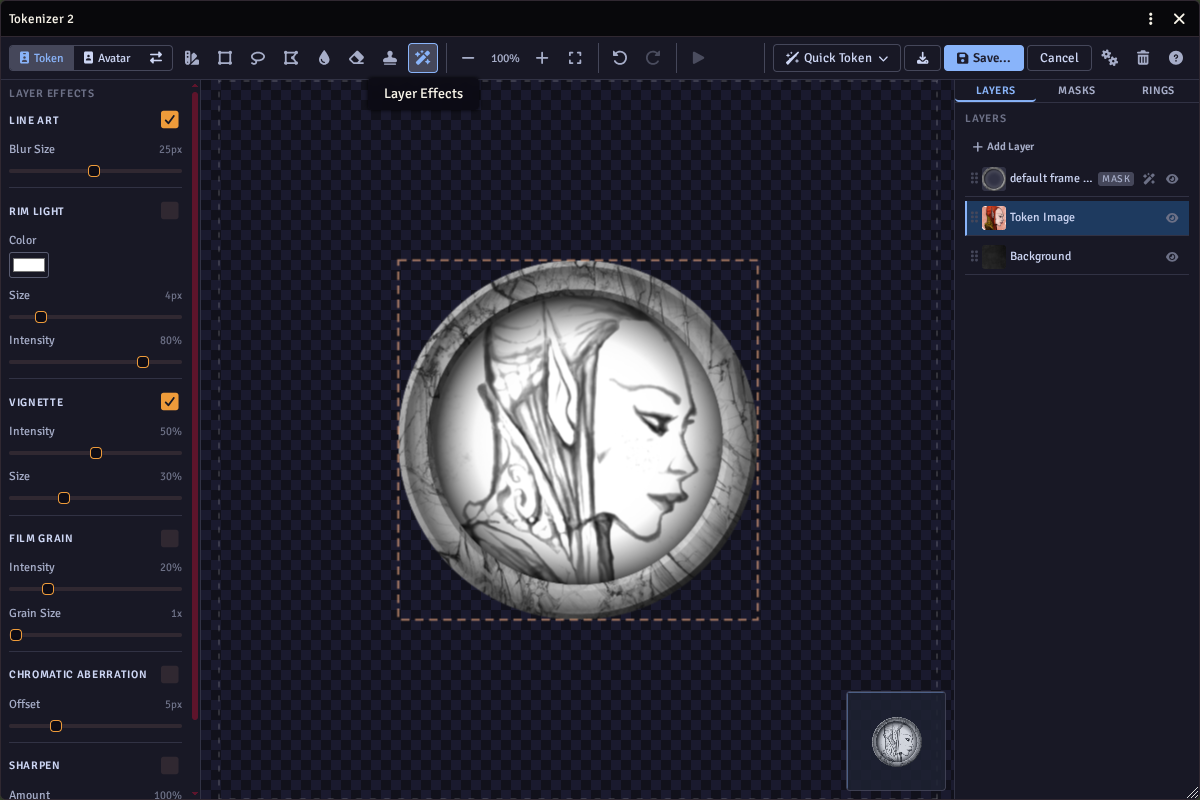Image resolution: width=1200 pixels, height=800 pixels.
Task: Zoom out with the minus icon
Action: (468, 58)
